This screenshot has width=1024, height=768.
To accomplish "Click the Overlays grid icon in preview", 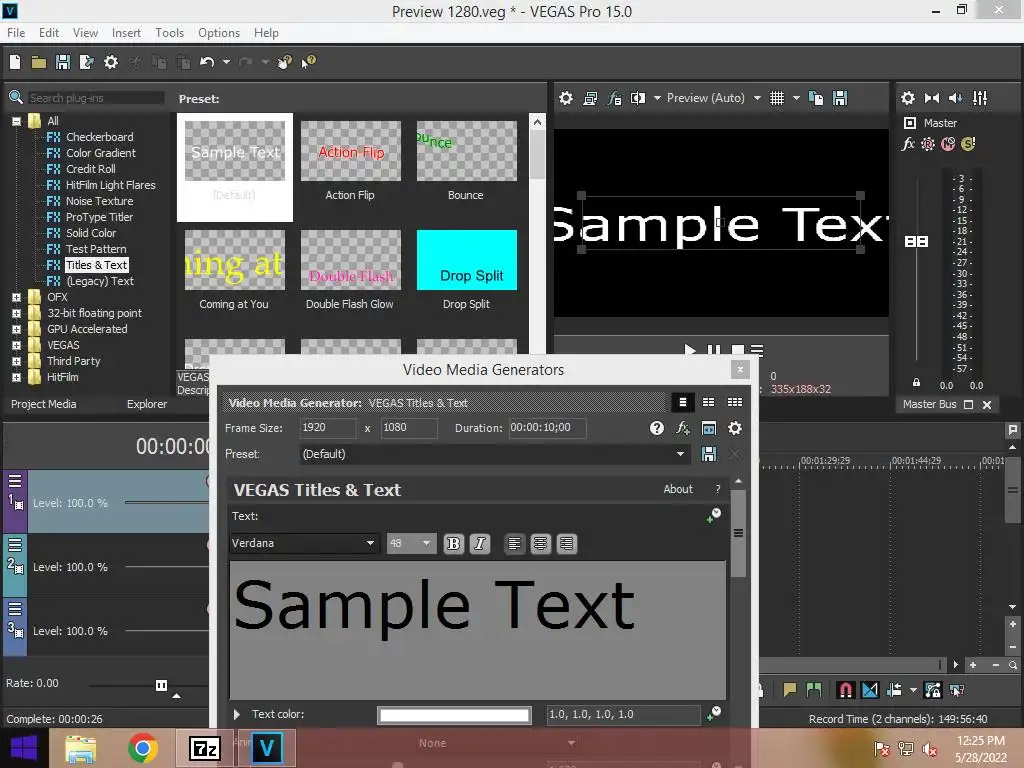I will click(x=776, y=98).
